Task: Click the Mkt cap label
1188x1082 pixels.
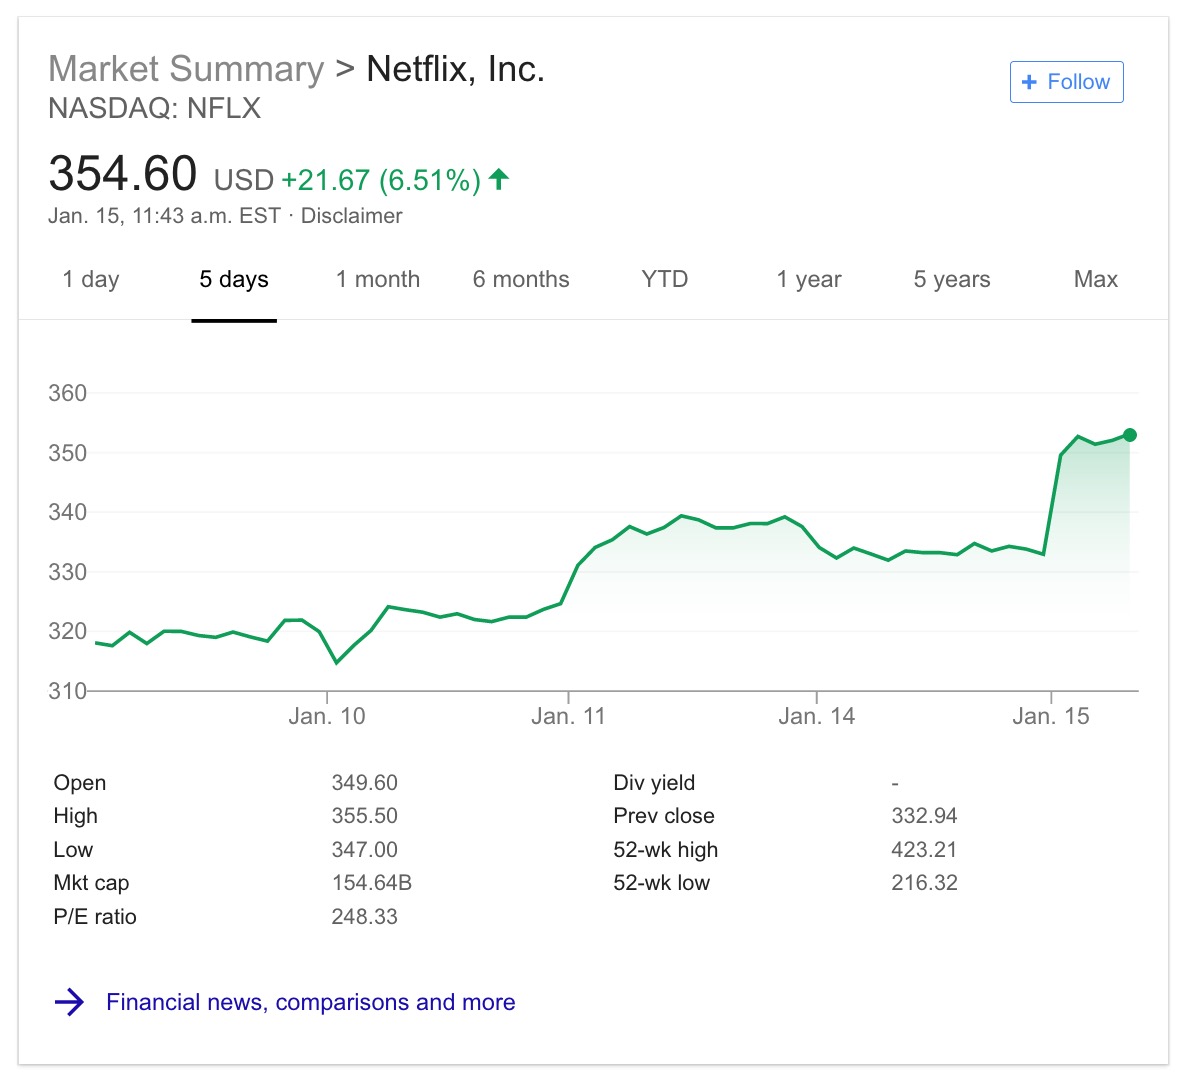Action: pos(91,883)
